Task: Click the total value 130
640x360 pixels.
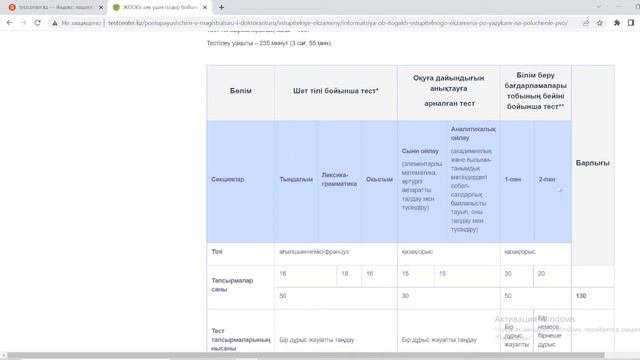Action: [x=581, y=296]
